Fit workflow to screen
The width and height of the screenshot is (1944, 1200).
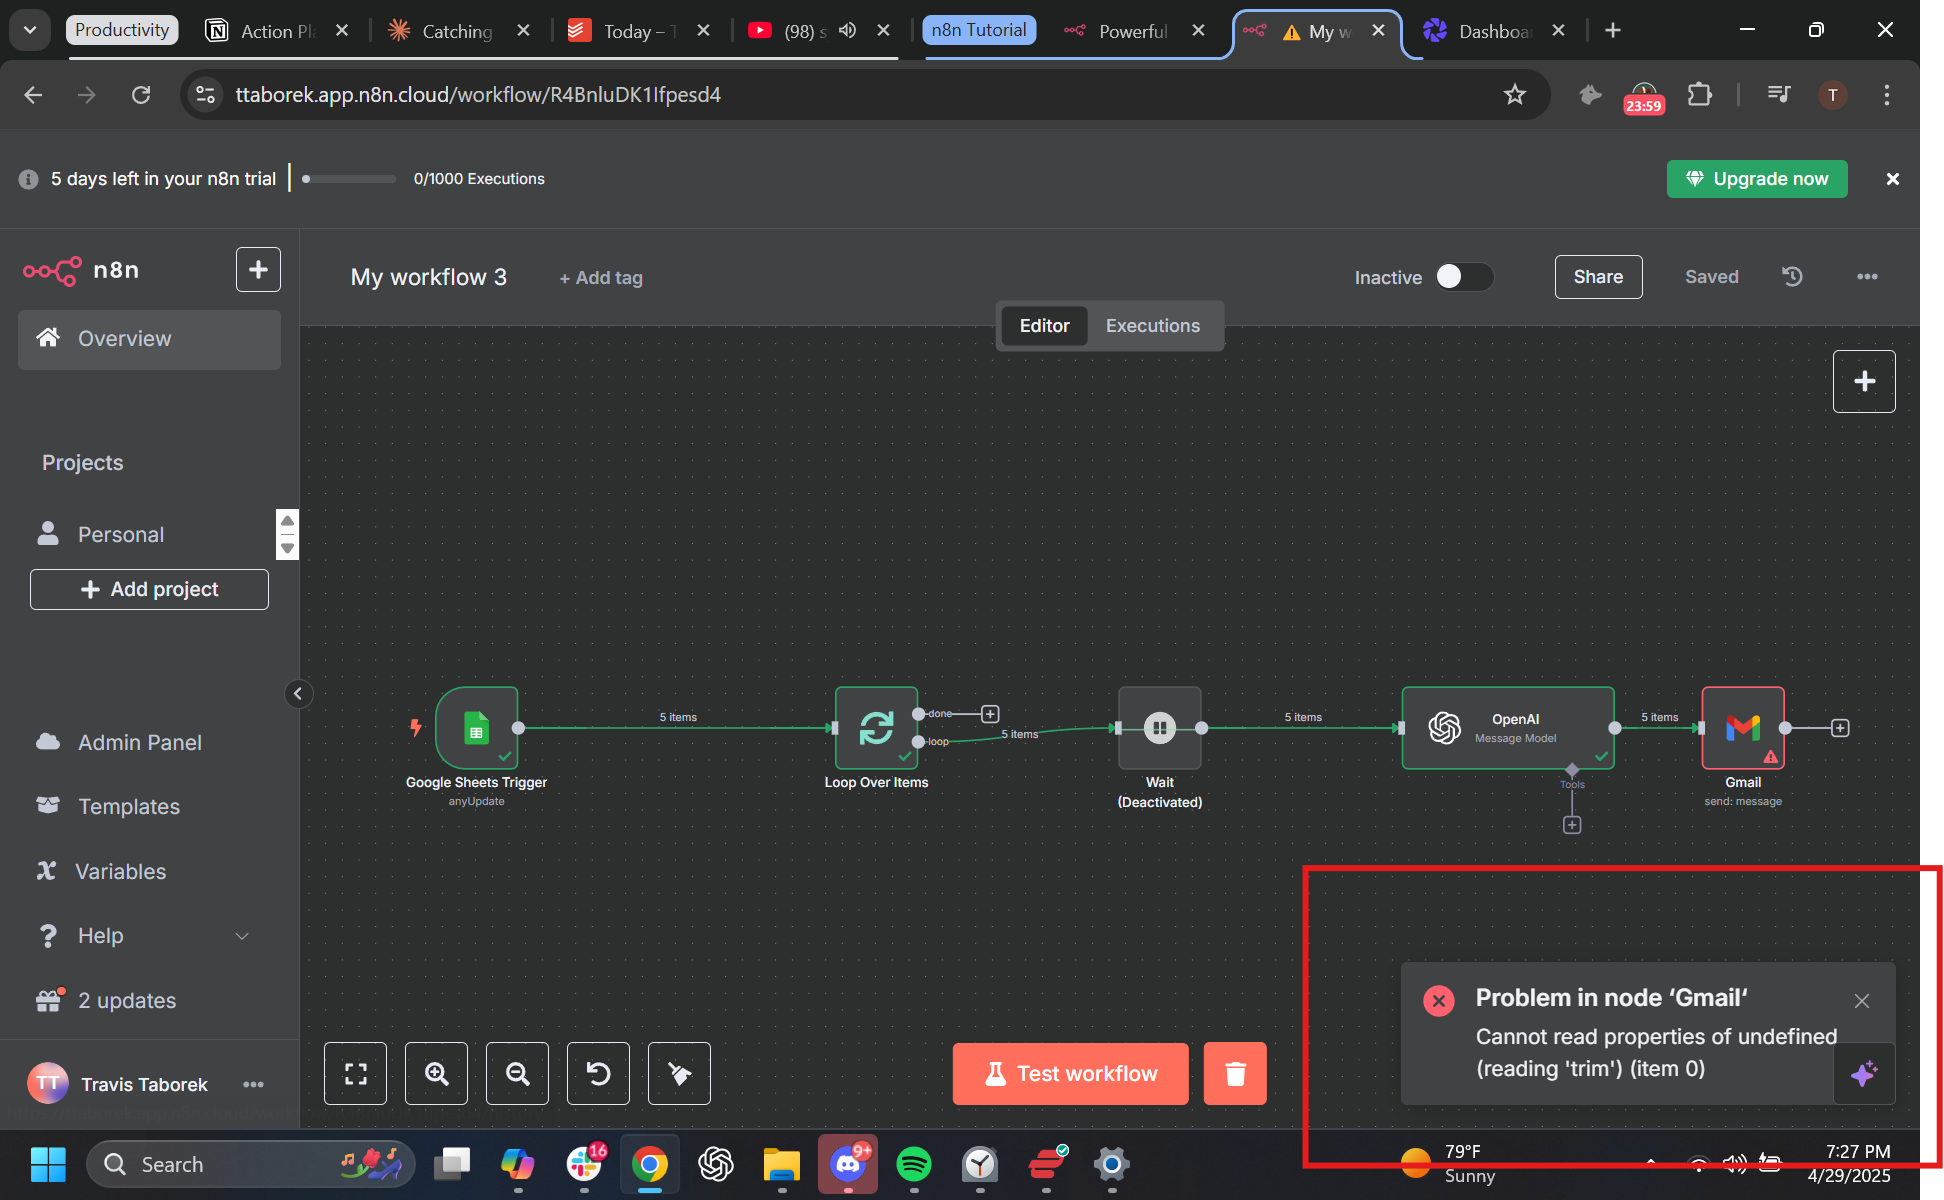(355, 1073)
